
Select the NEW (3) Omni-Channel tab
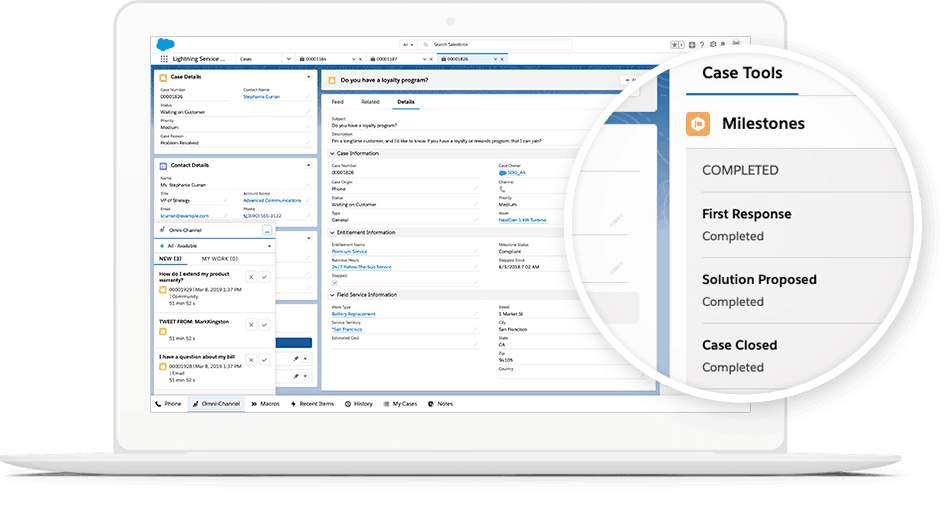click(x=170, y=259)
